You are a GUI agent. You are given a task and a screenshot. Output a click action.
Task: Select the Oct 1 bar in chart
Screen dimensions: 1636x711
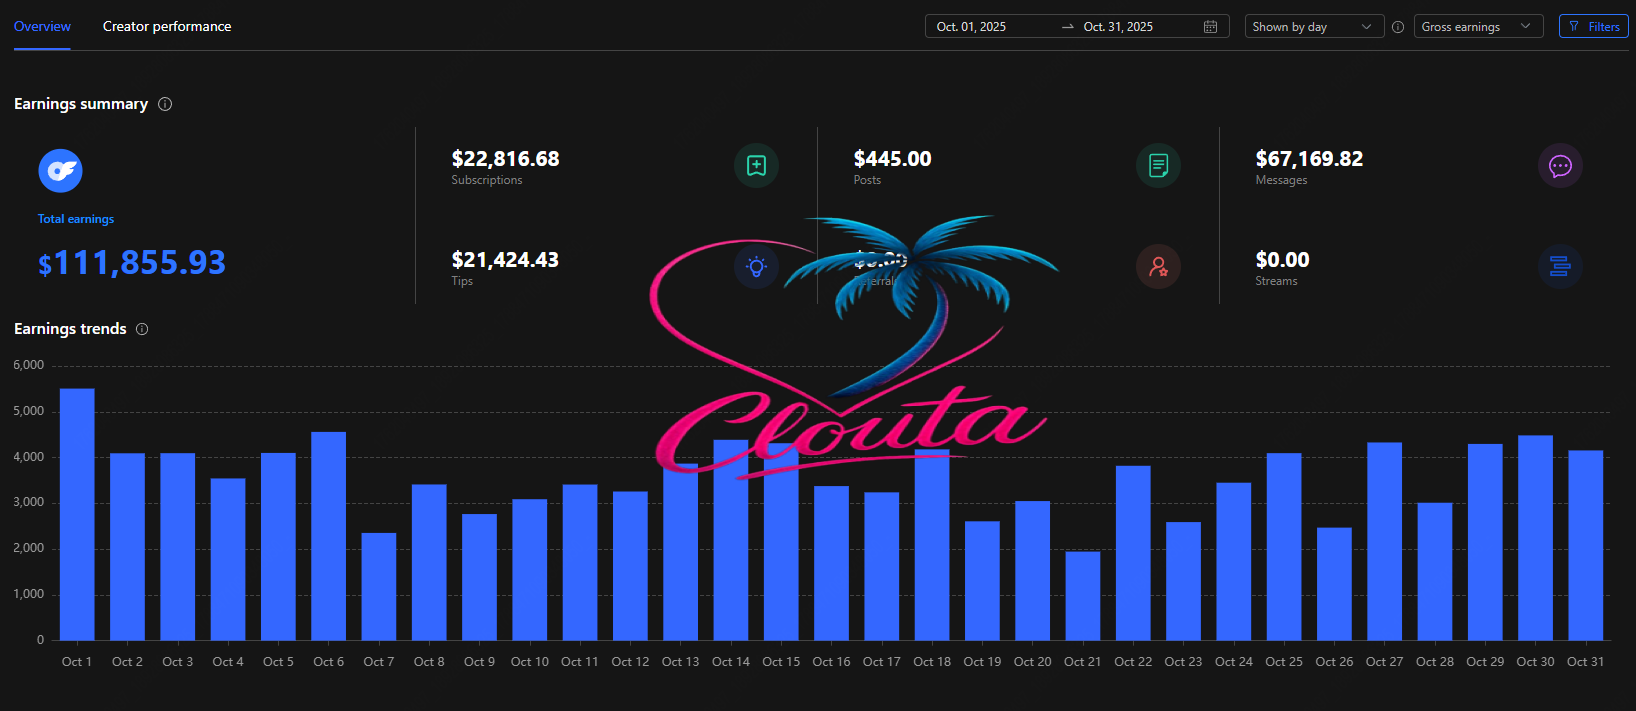pyautogui.click(x=77, y=514)
